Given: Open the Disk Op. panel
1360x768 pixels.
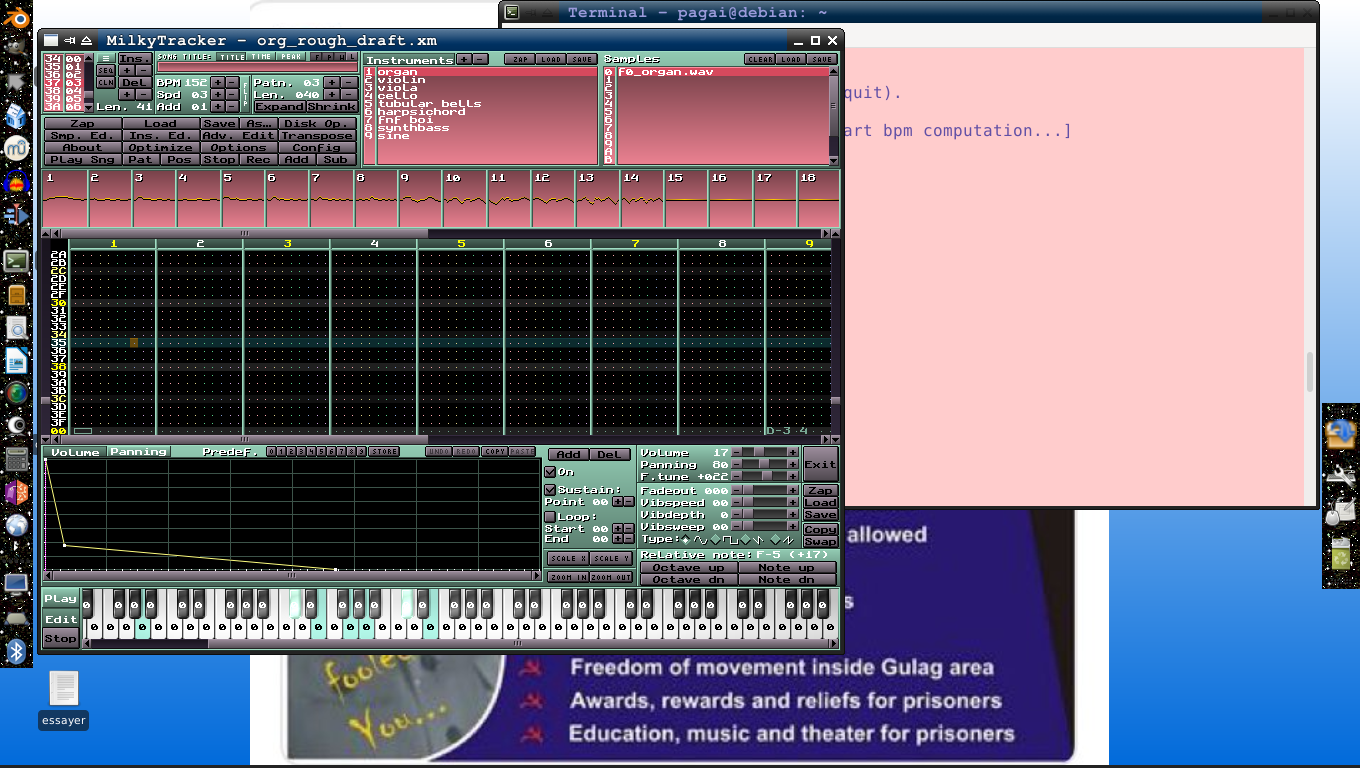Looking at the screenshot, I should click(x=317, y=124).
